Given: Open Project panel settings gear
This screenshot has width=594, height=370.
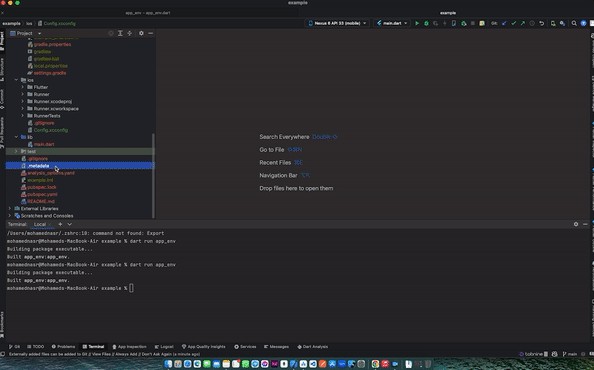Looking at the screenshot, I should point(141,33).
